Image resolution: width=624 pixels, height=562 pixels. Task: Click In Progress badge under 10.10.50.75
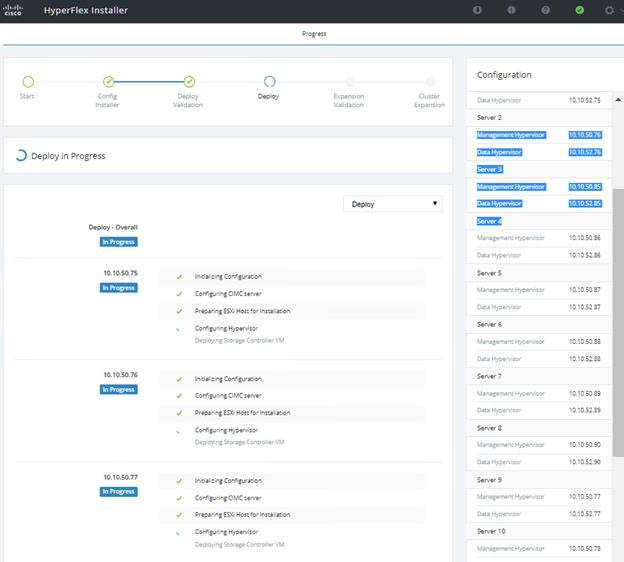pos(119,288)
